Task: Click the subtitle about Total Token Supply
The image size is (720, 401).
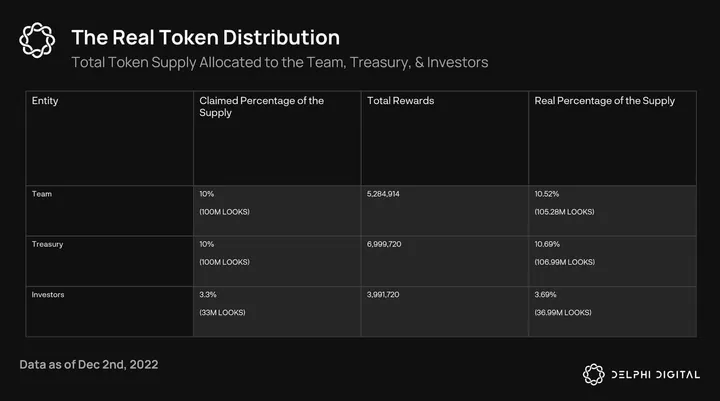Action: click(279, 63)
